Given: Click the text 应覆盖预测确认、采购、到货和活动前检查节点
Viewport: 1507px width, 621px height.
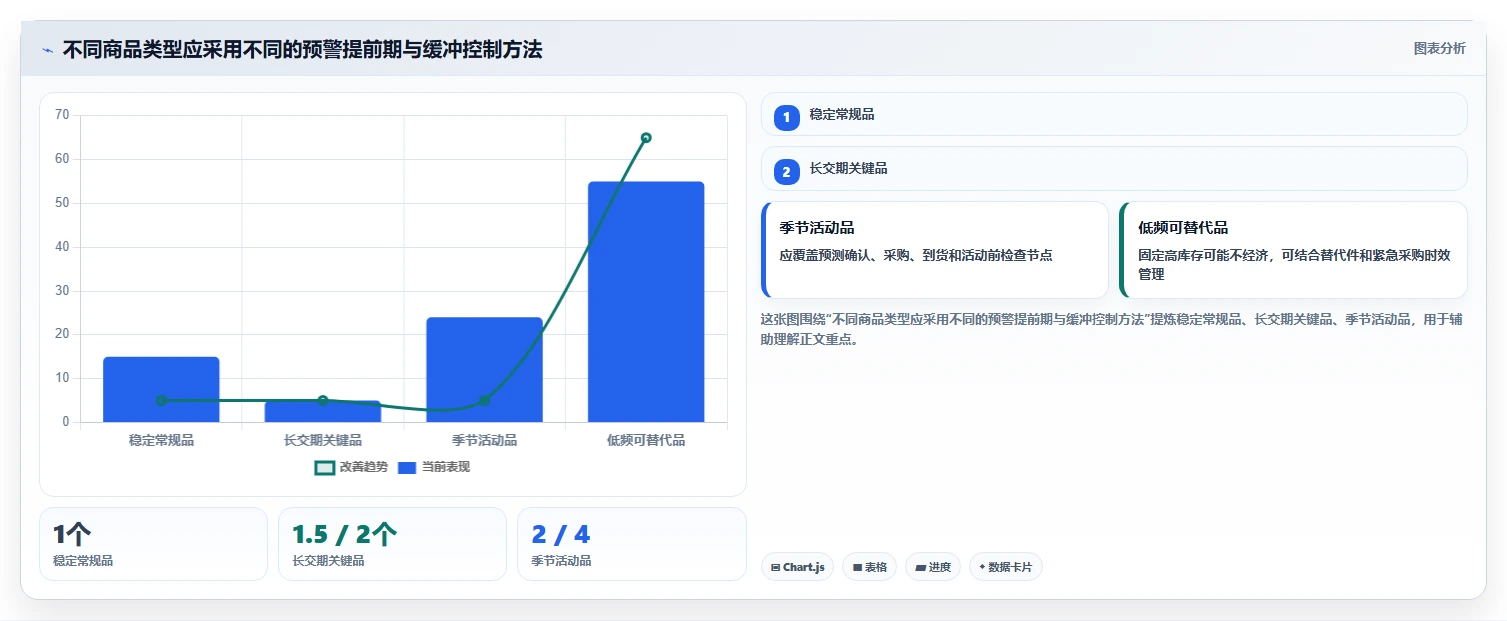Looking at the screenshot, I should [x=916, y=256].
